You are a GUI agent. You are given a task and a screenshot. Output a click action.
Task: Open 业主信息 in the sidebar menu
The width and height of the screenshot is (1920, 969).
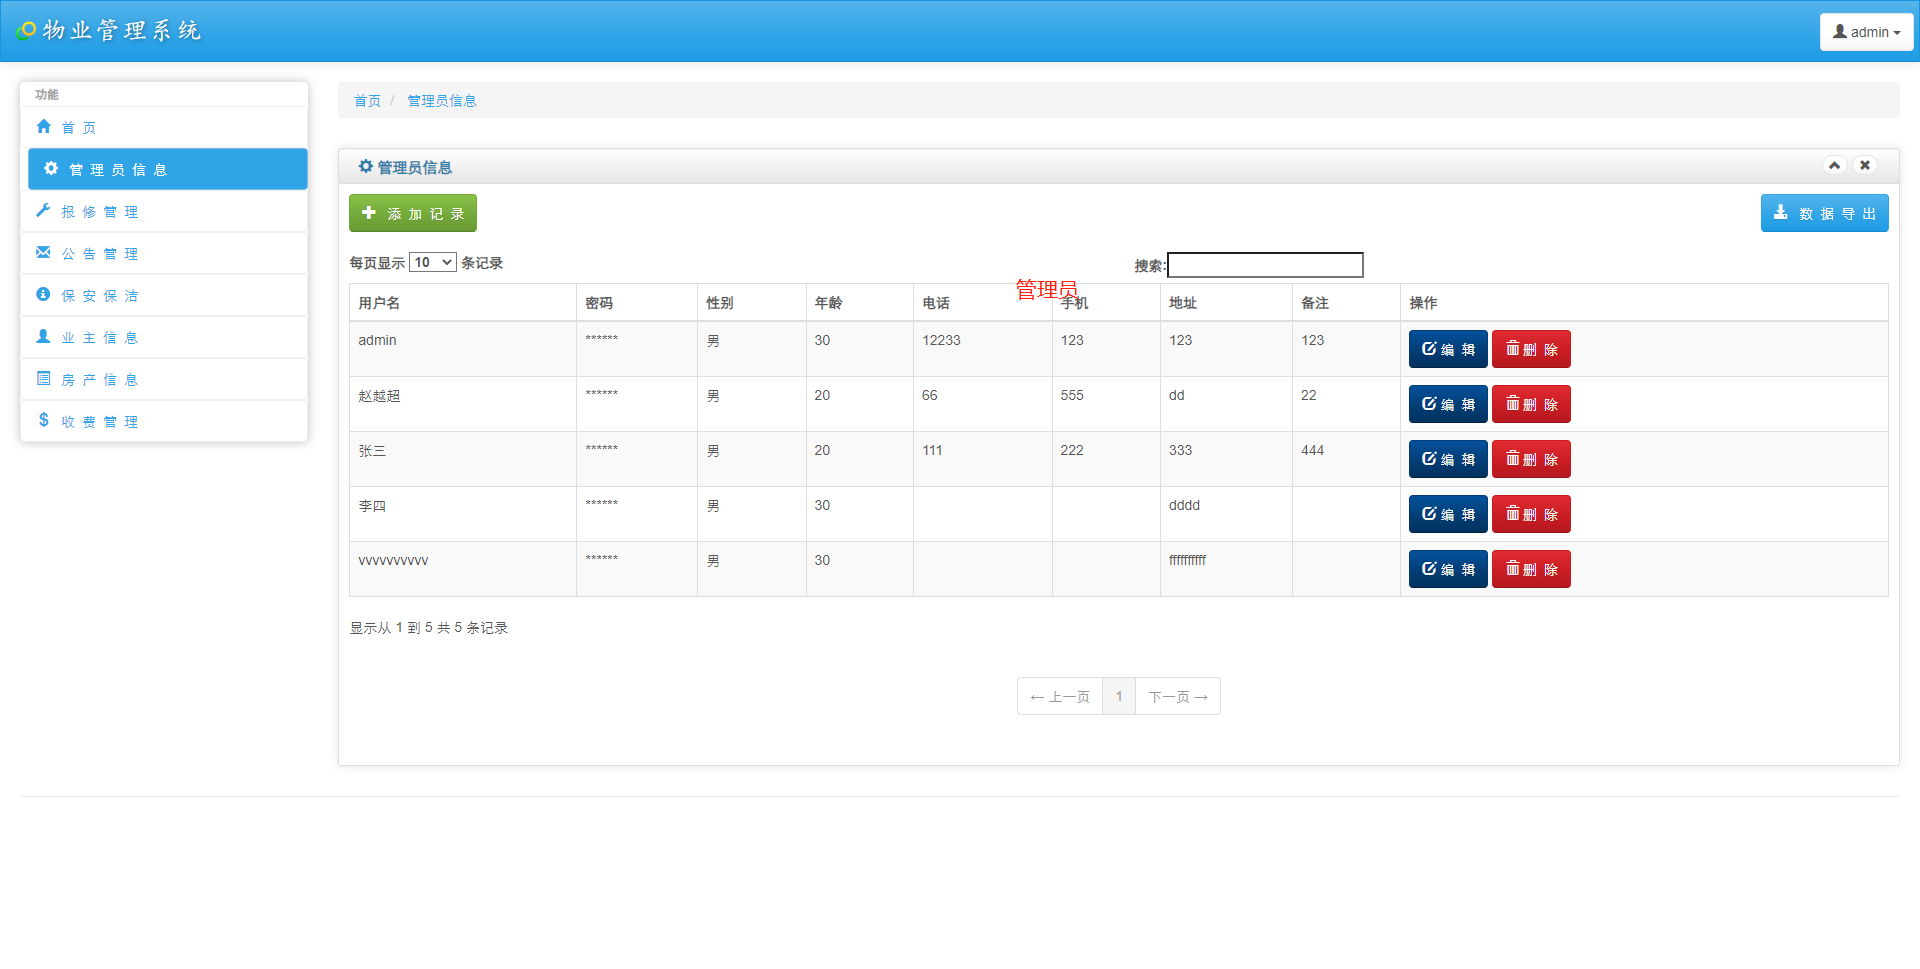click(x=164, y=337)
